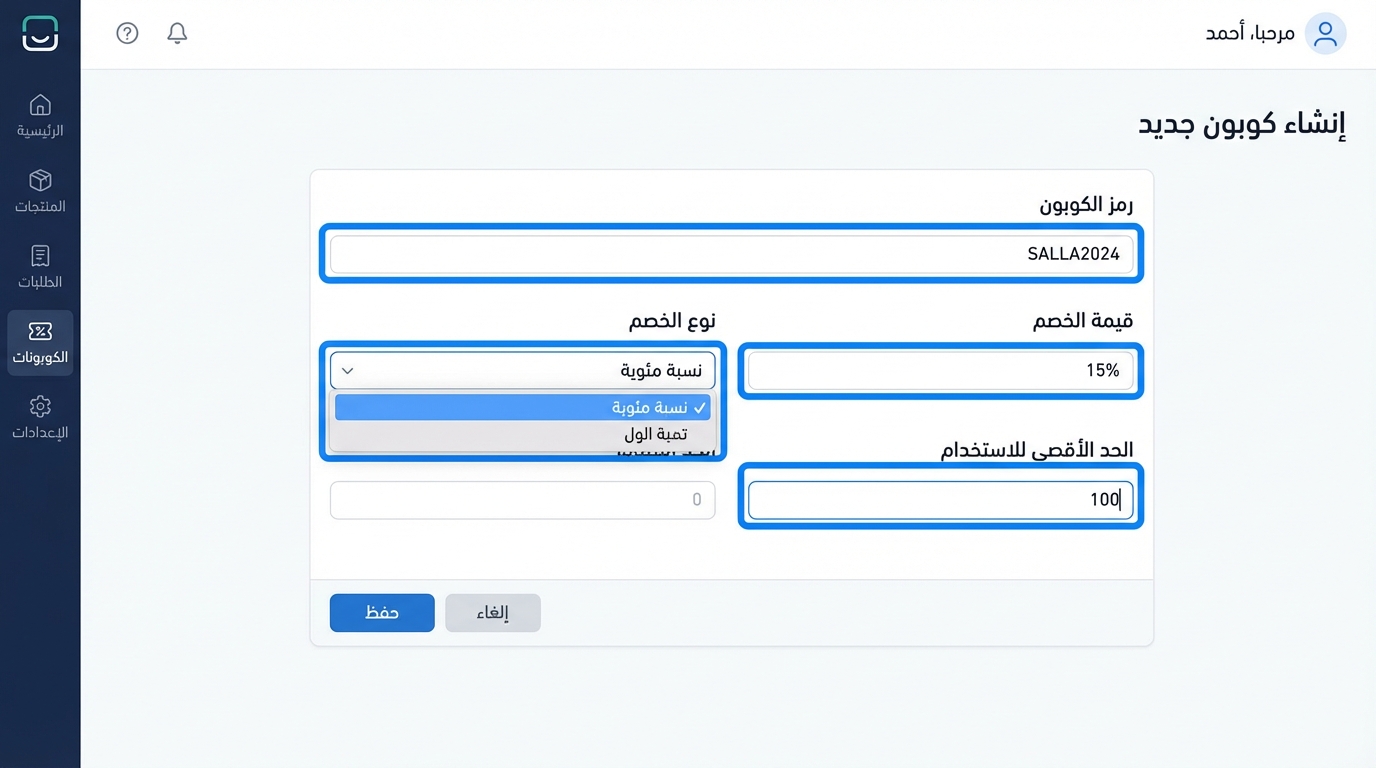Click the مرحبا، أحمد greeting text

tap(1250, 34)
